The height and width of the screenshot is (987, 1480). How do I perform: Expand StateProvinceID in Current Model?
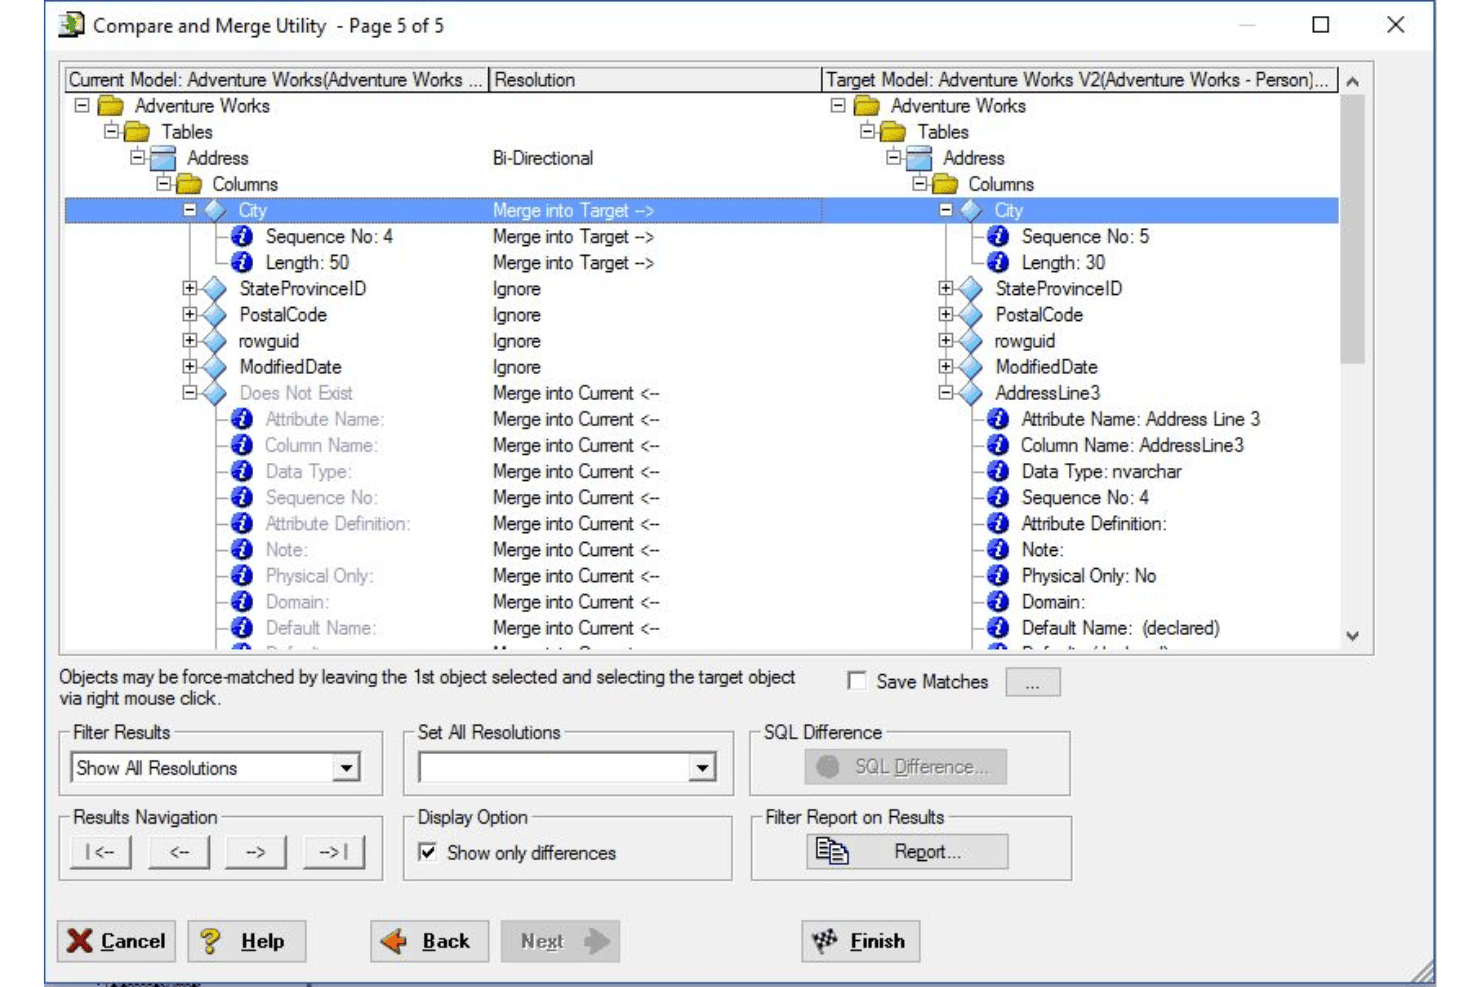pos(190,288)
